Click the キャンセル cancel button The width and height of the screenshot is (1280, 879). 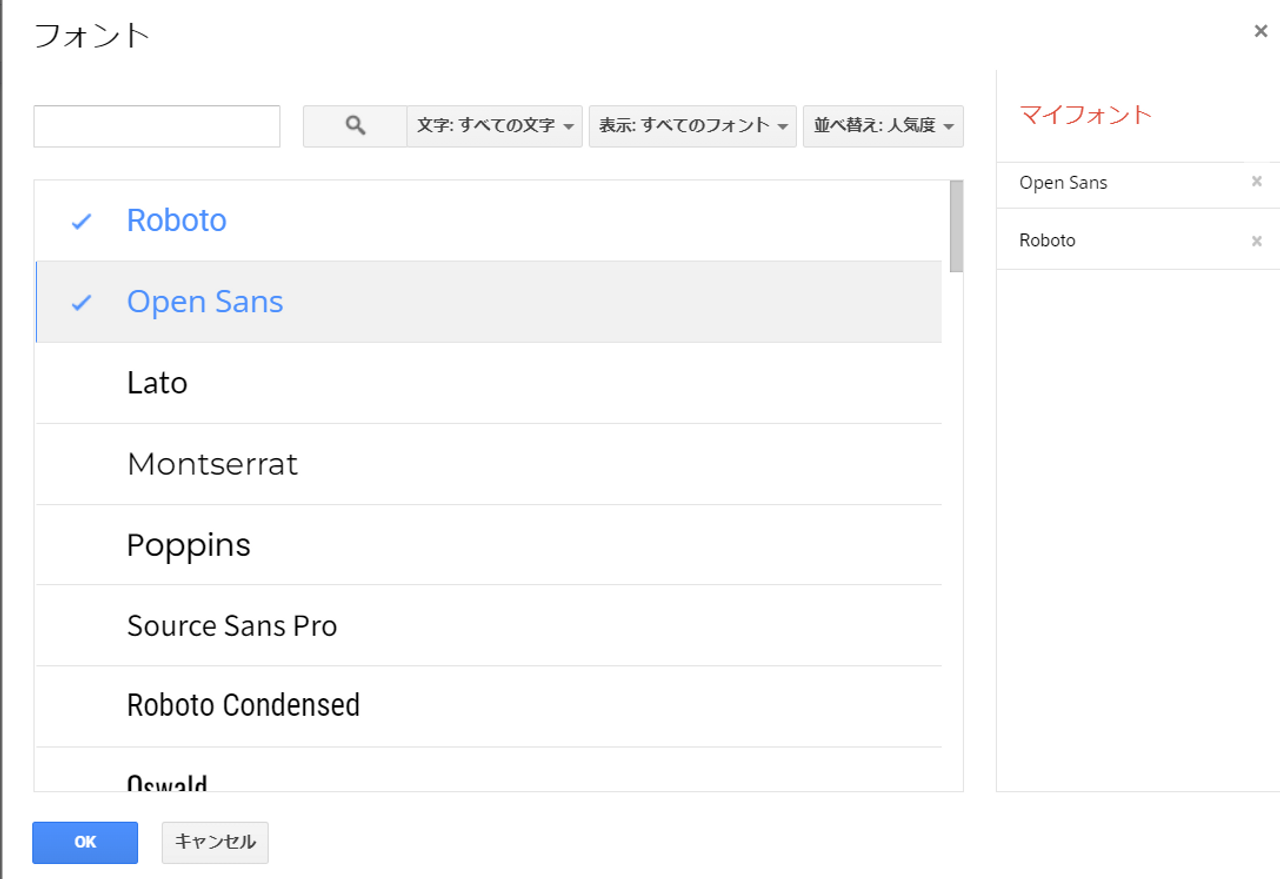(215, 842)
